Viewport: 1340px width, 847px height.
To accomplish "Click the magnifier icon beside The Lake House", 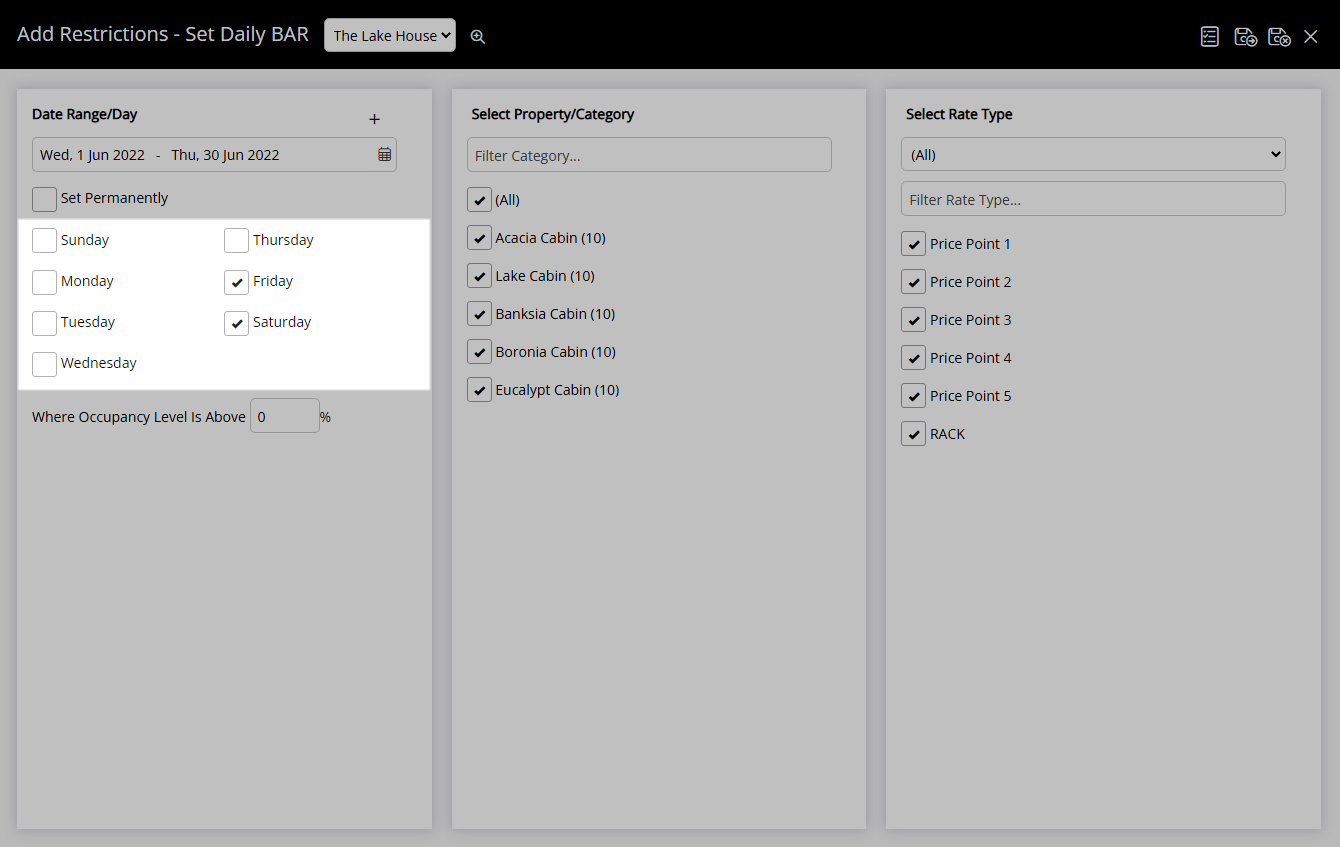I will click(478, 36).
